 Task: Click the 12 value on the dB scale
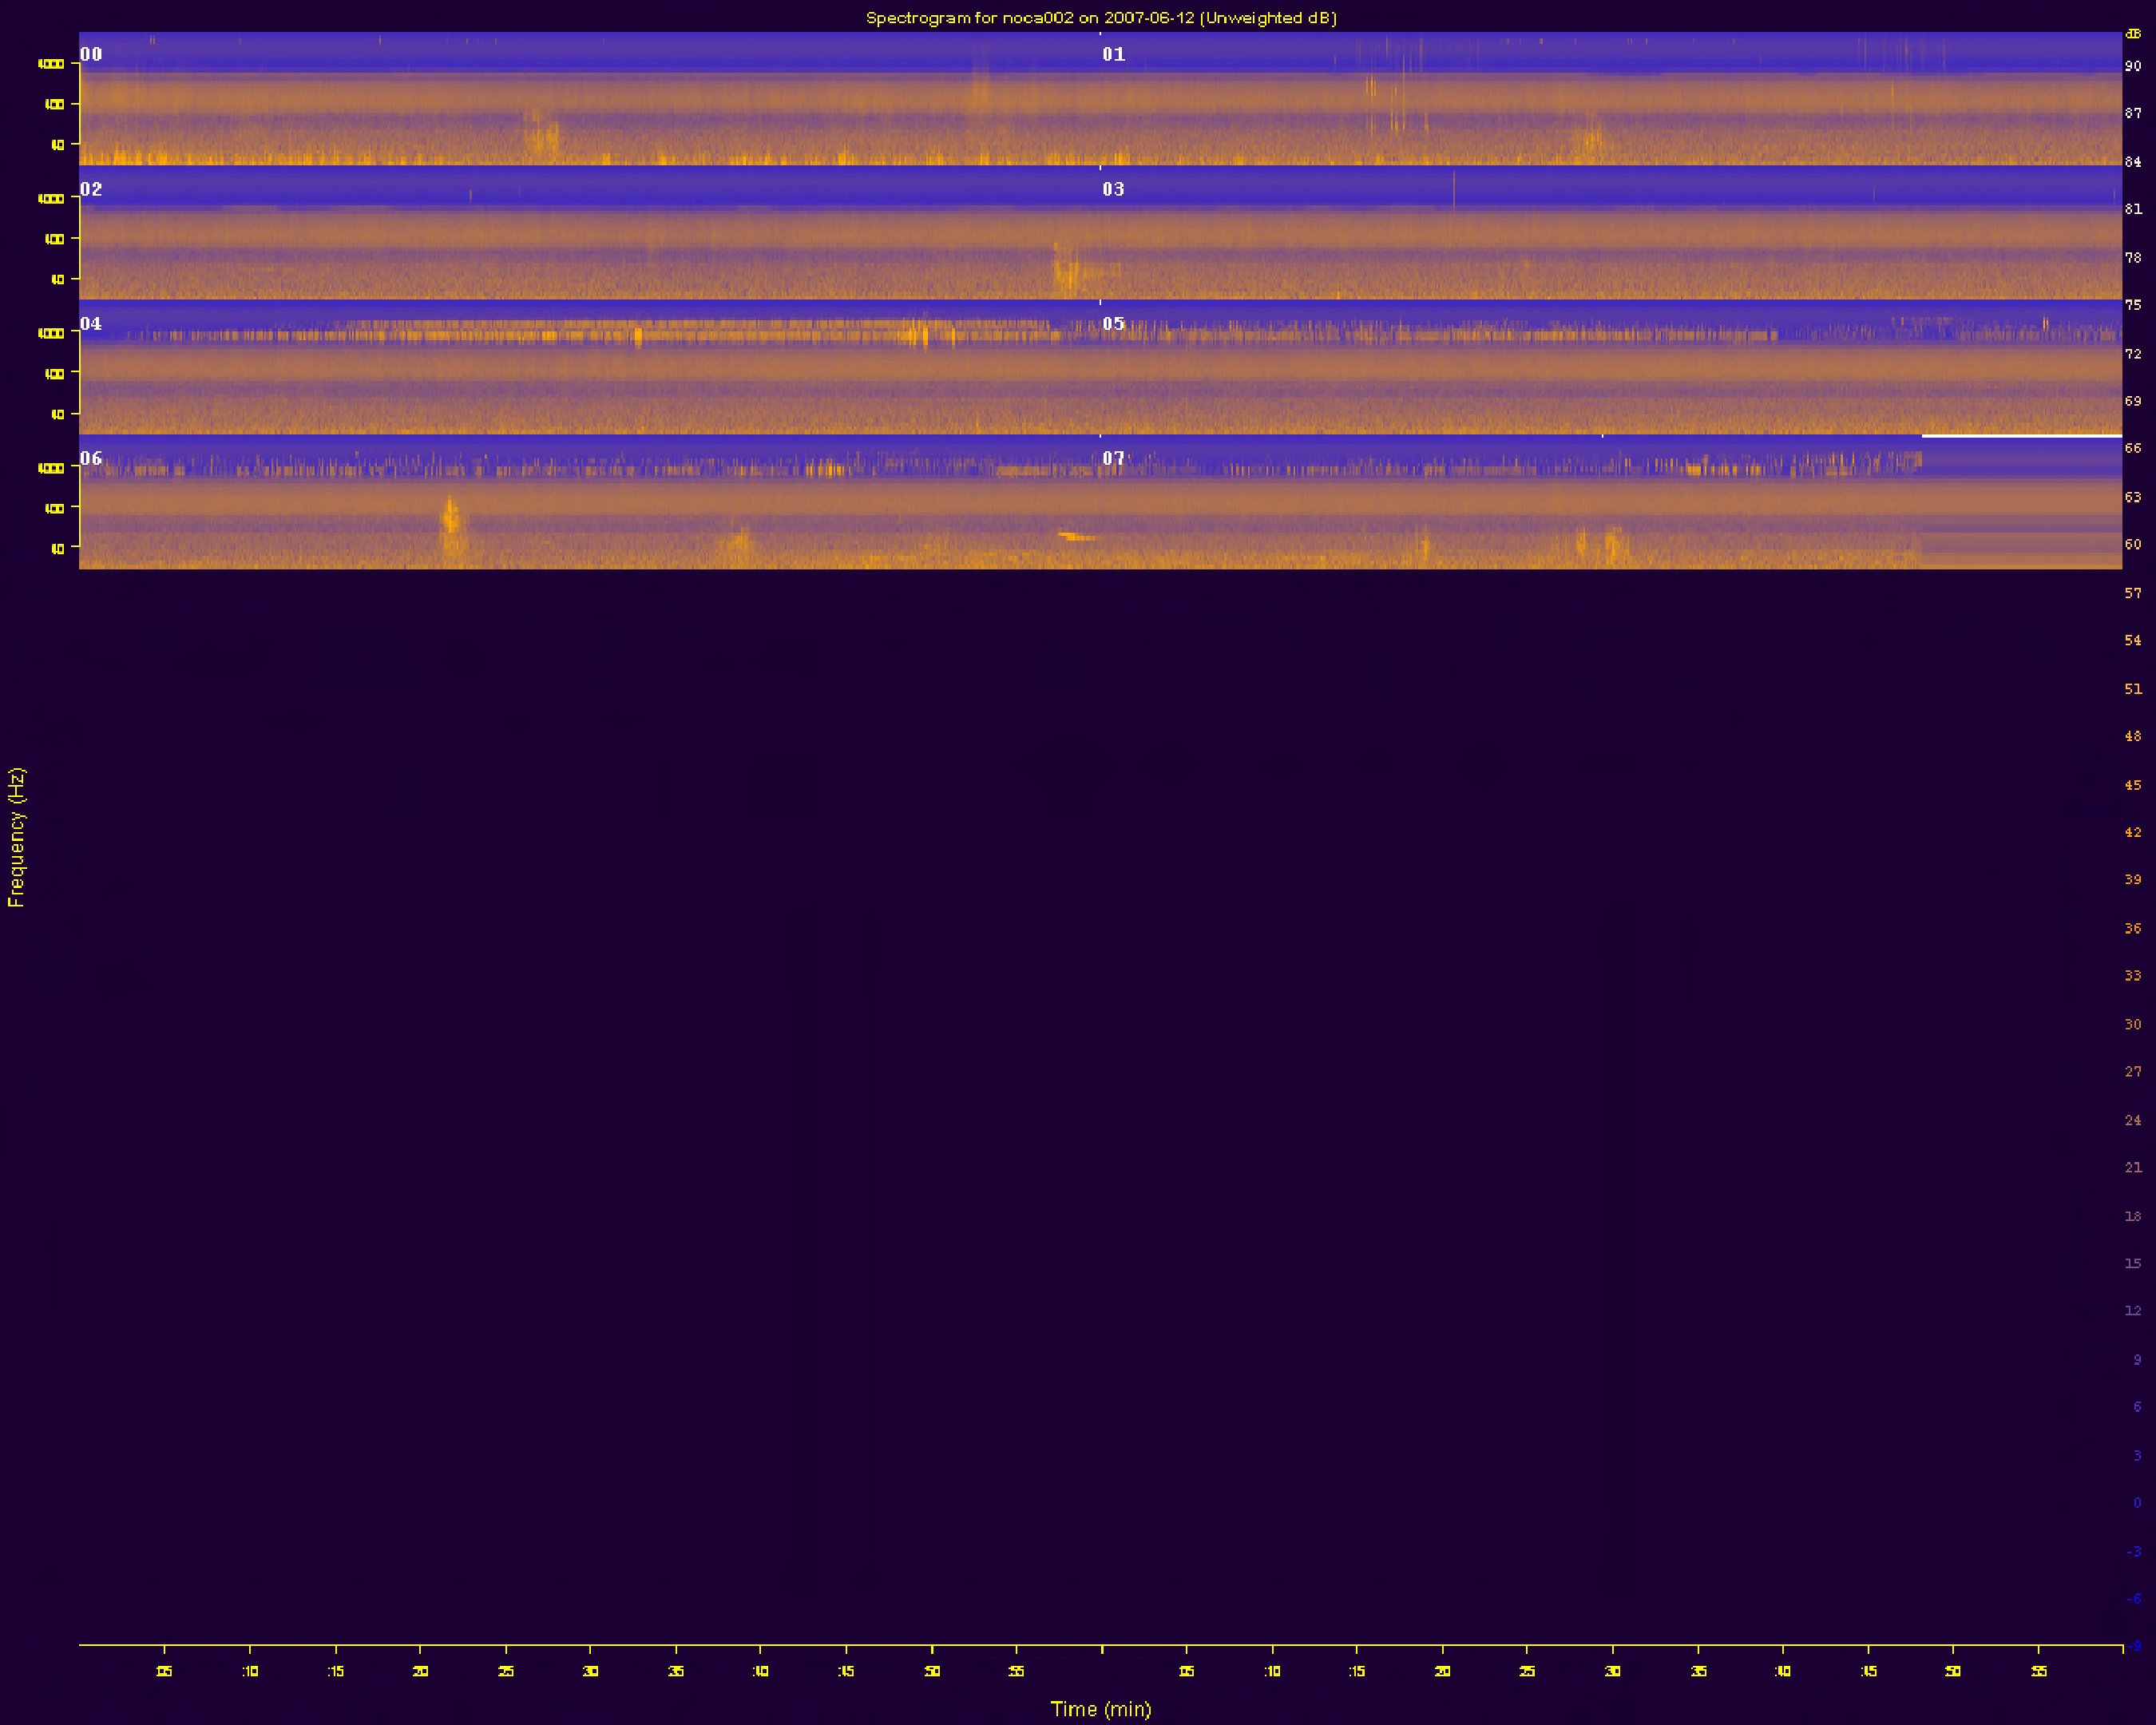(x=2133, y=1311)
